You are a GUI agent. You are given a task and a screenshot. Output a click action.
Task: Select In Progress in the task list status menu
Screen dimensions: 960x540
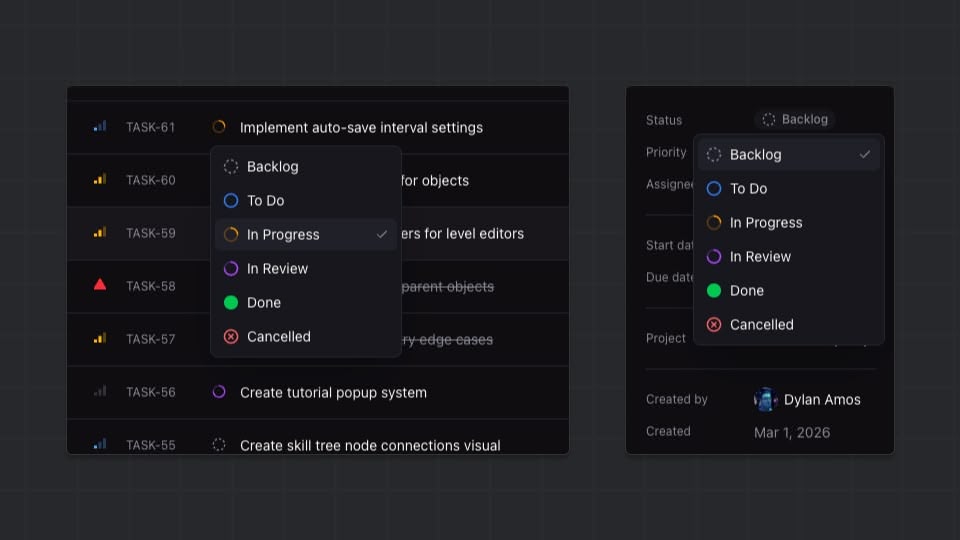pos(306,234)
